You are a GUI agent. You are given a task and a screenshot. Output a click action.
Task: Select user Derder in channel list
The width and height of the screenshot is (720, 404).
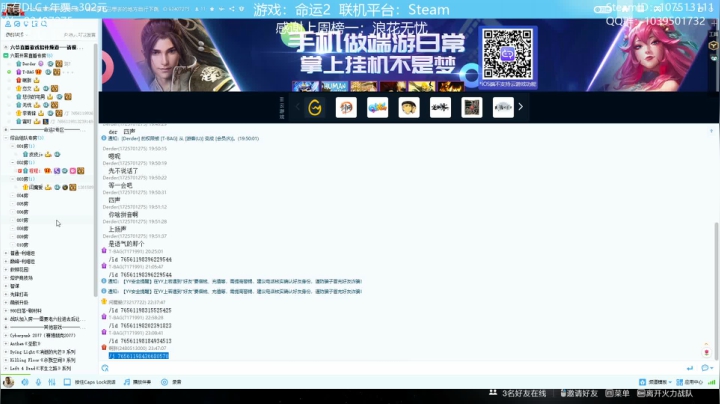(29, 64)
